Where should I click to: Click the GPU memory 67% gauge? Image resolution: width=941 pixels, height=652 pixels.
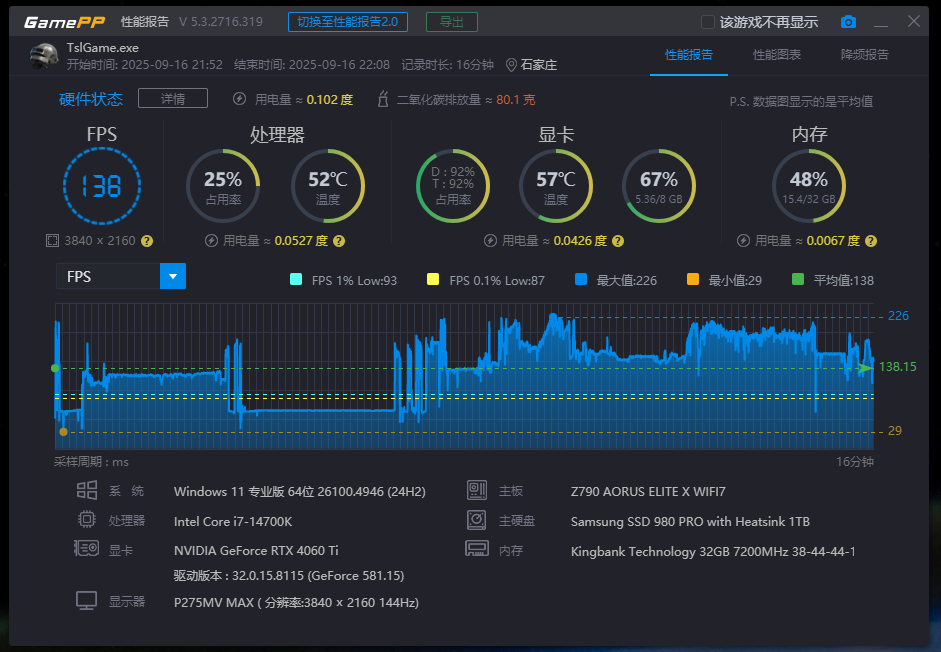pos(659,186)
